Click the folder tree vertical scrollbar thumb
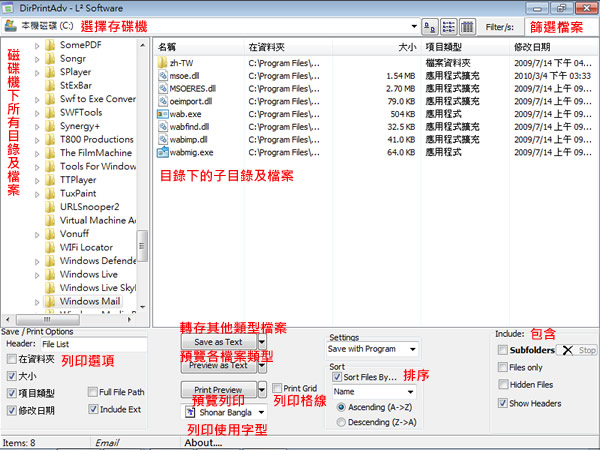600x450 pixels. coord(142,246)
